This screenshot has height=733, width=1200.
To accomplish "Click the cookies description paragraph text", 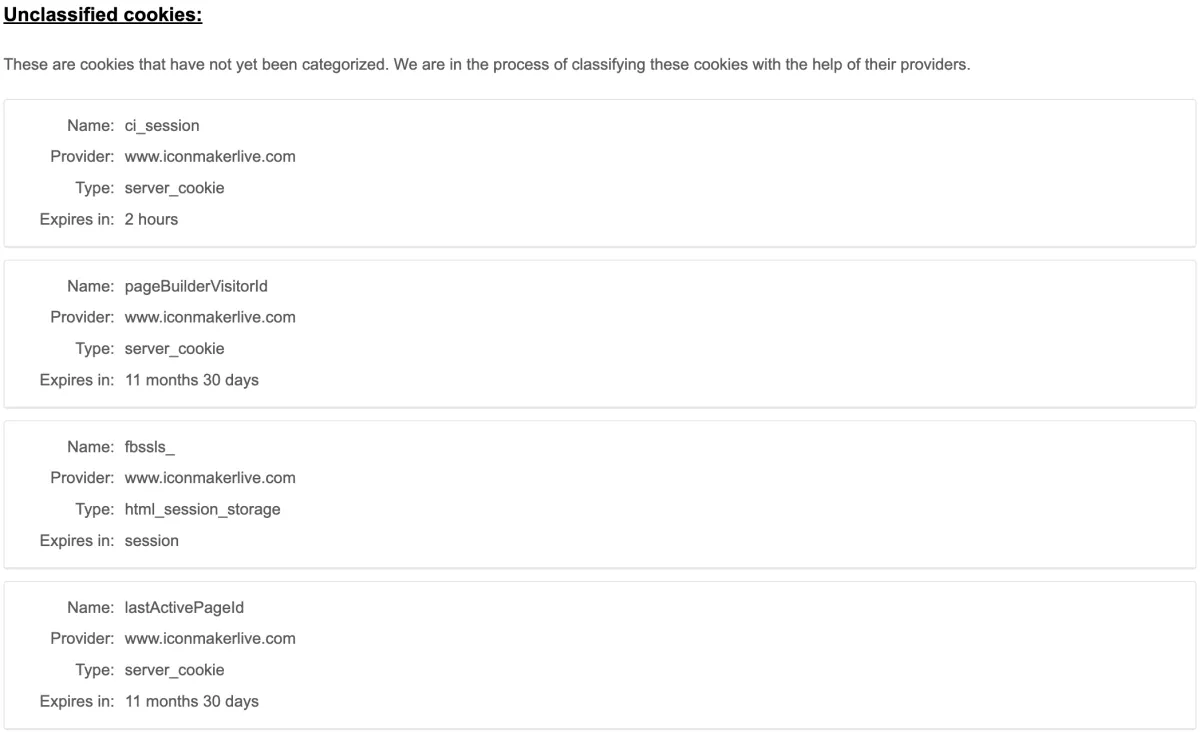I will click(487, 65).
